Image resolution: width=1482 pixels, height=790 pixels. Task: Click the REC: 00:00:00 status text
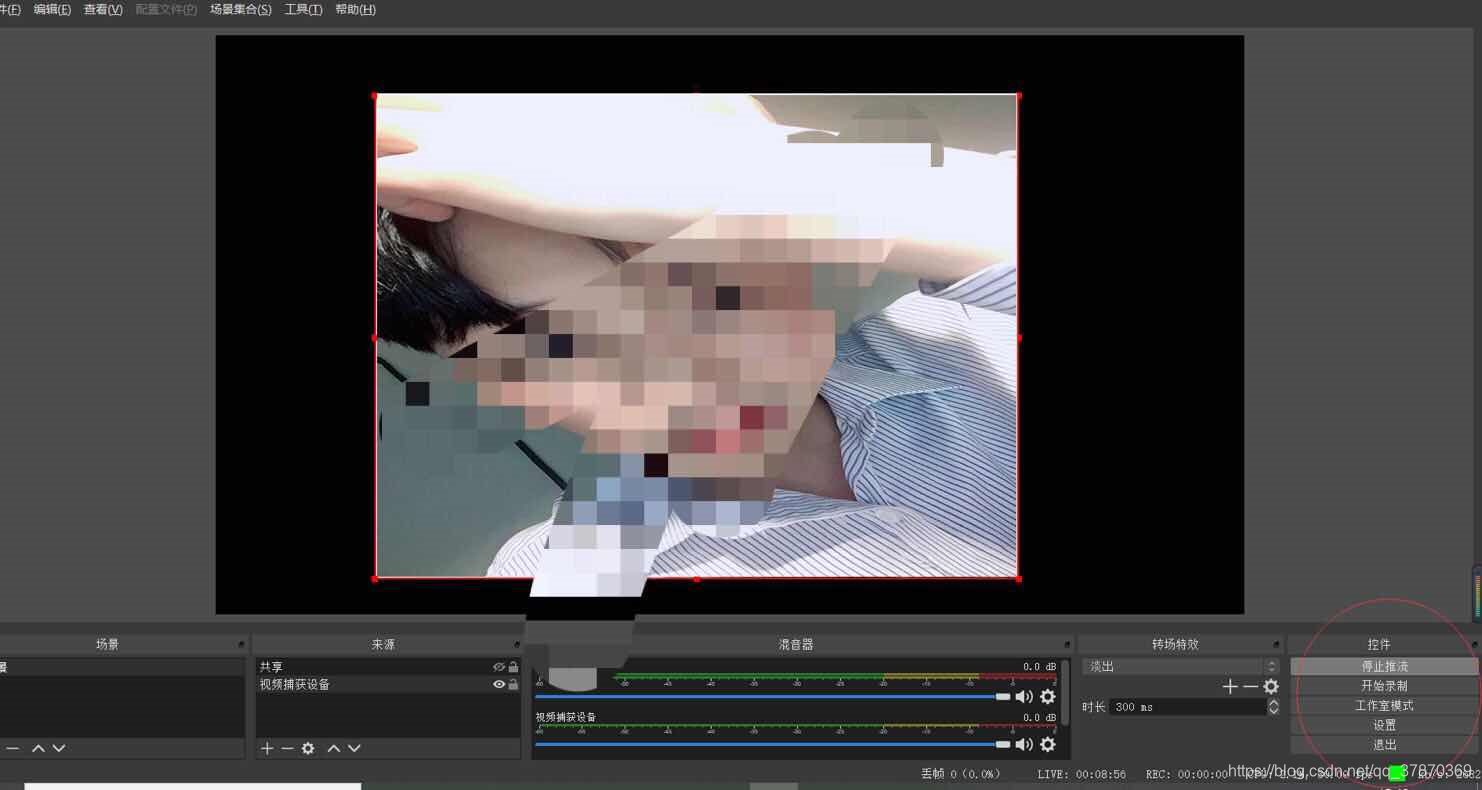tap(1186, 774)
